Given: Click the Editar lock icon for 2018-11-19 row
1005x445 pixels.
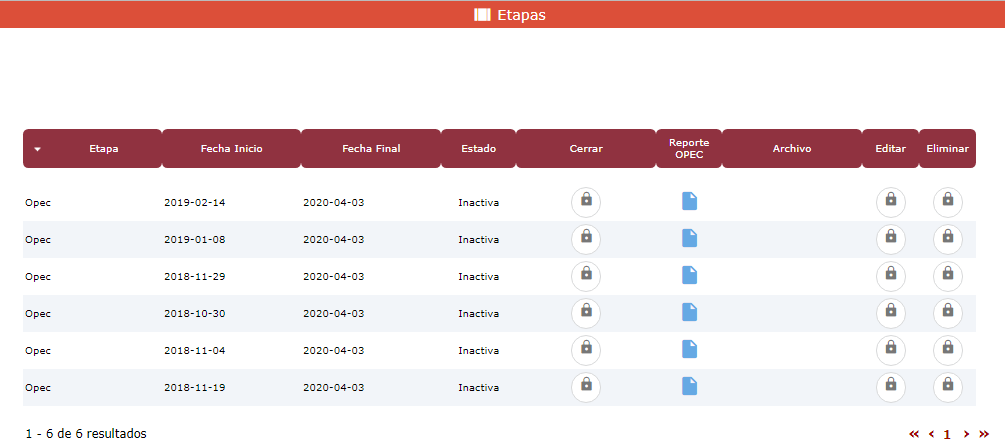Looking at the screenshot, I should (x=890, y=387).
